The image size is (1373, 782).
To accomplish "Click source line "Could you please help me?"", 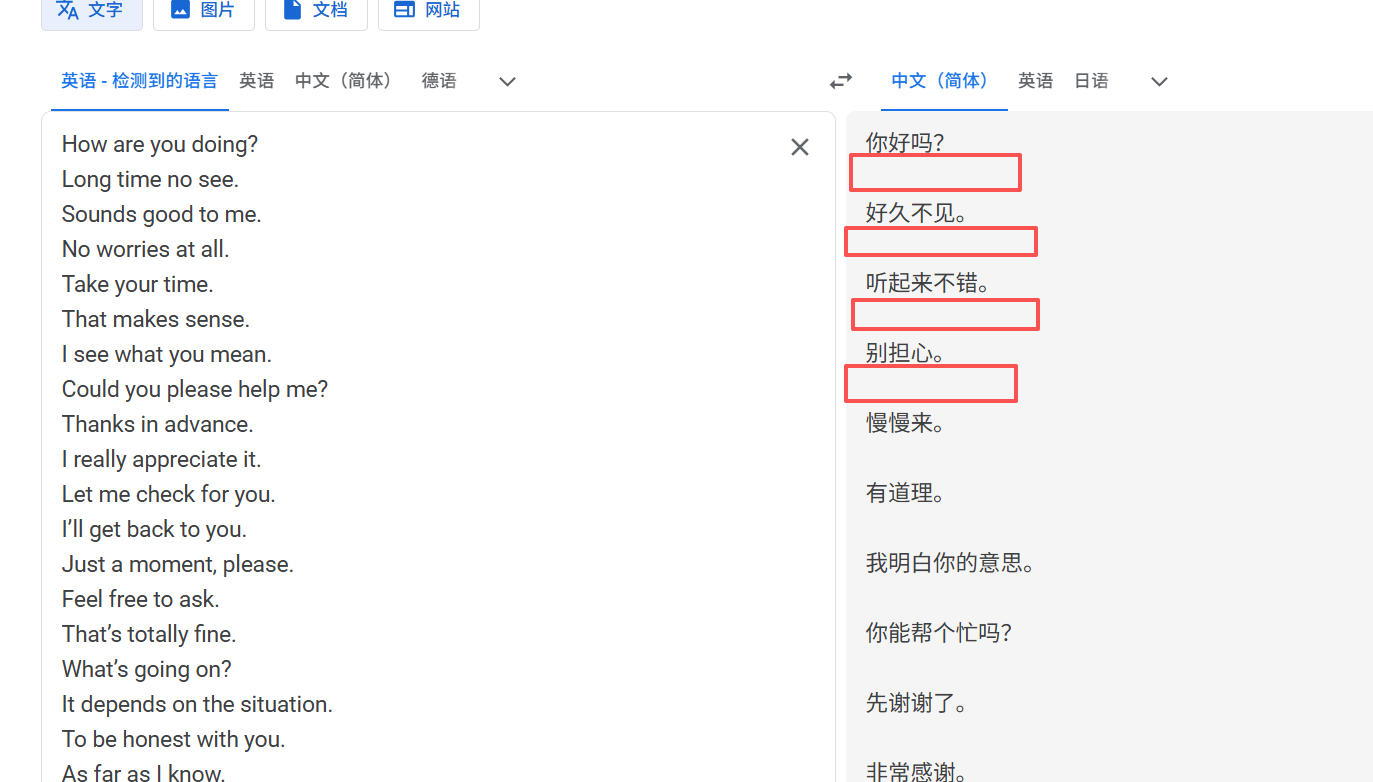I will coord(195,389).
